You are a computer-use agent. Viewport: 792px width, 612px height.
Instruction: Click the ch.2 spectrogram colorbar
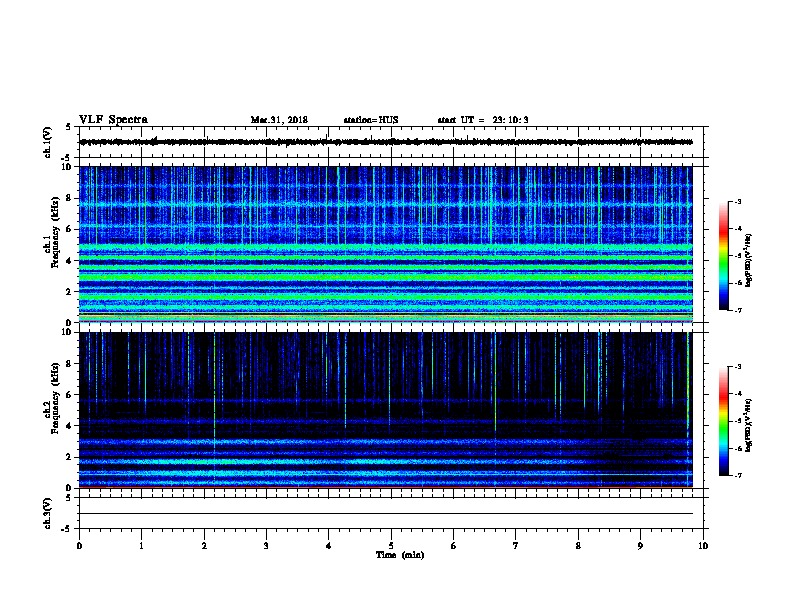pyautogui.click(x=723, y=421)
